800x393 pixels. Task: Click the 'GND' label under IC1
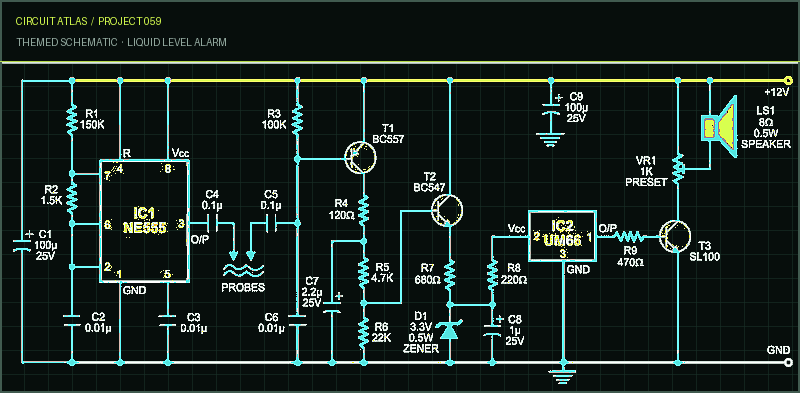(x=135, y=290)
